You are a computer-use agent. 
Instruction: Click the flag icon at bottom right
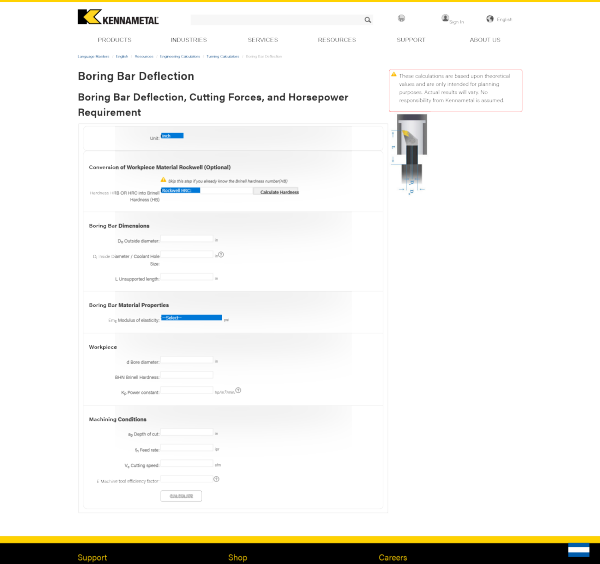pos(578,551)
